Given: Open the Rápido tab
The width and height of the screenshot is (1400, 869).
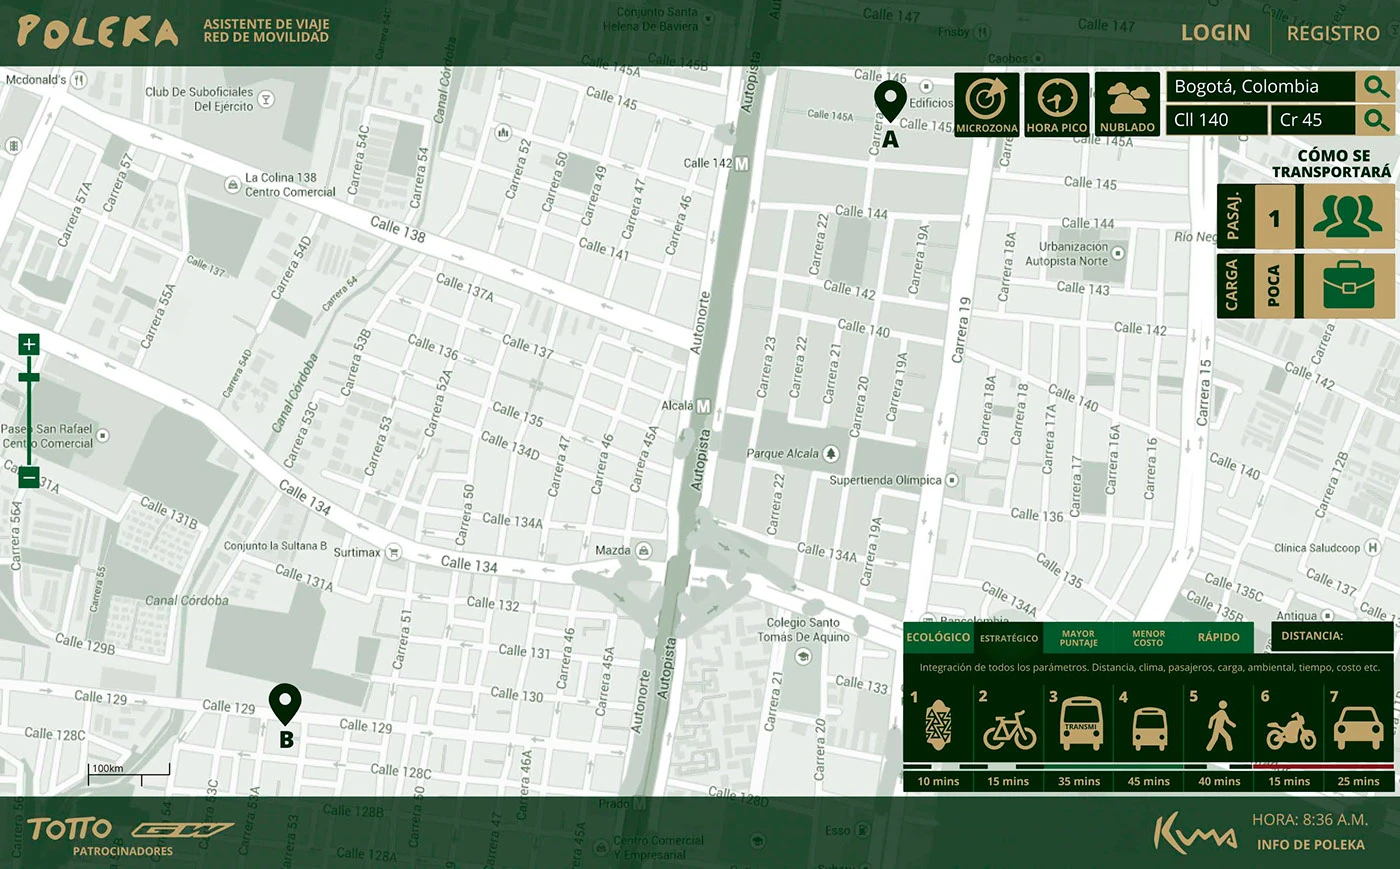Looking at the screenshot, I should 1218,637.
